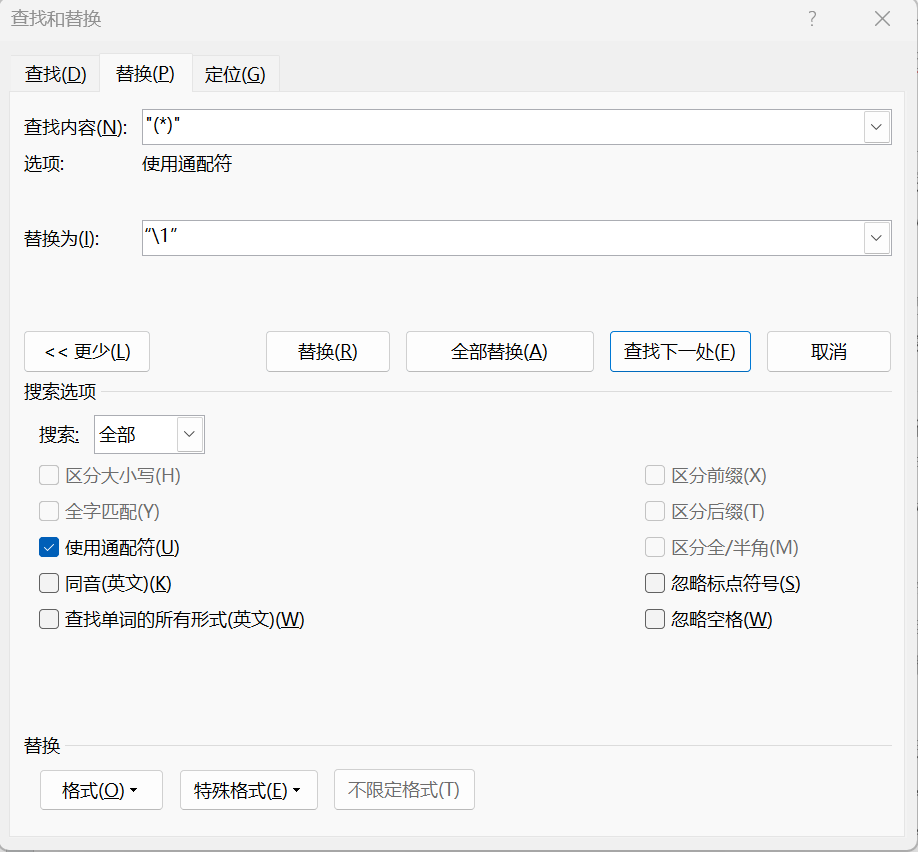Enable the 忽略标点符号(S) checkbox
This screenshot has width=918, height=852.
(x=655, y=584)
